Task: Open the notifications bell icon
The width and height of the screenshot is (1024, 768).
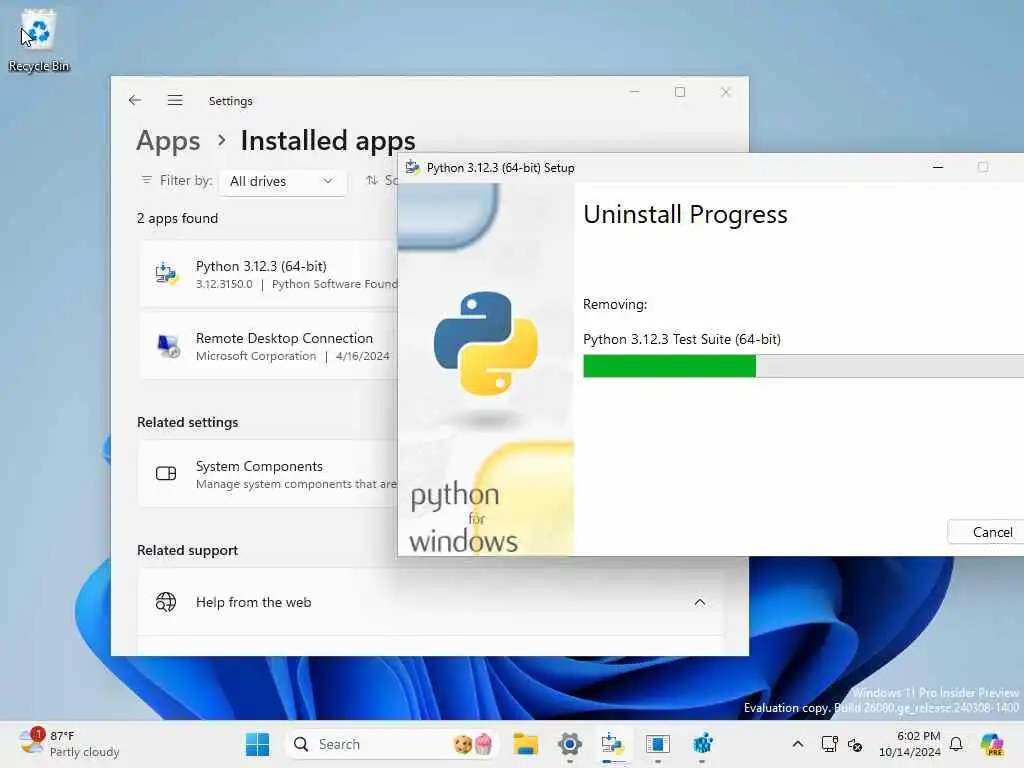Action: pos(956,744)
